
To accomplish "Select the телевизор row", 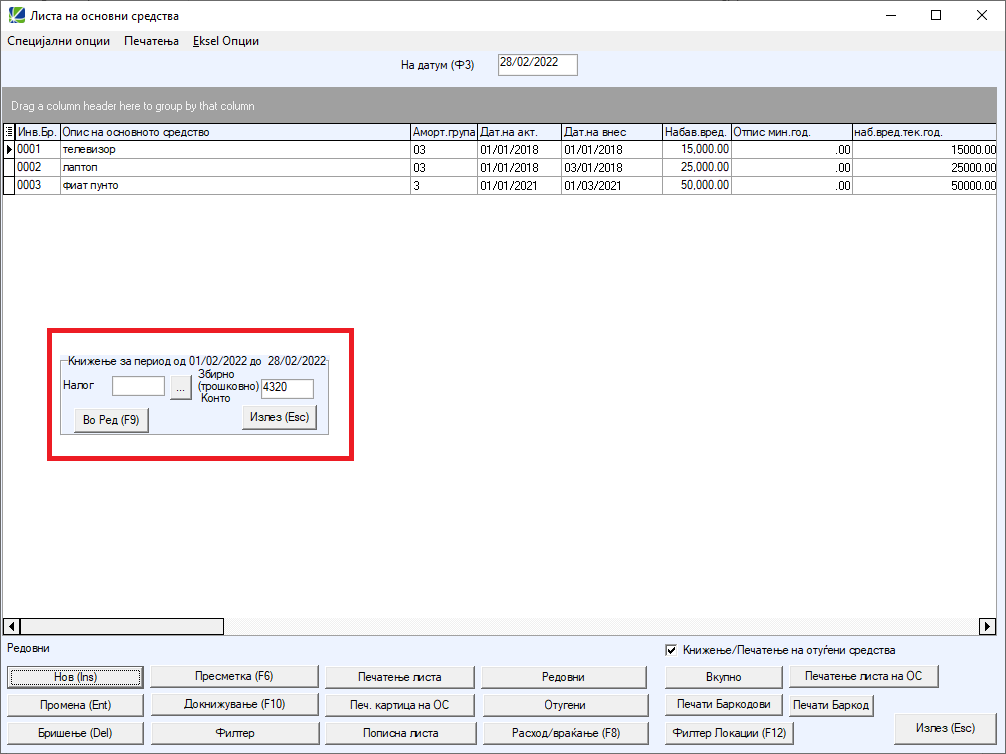I will point(500,150).
